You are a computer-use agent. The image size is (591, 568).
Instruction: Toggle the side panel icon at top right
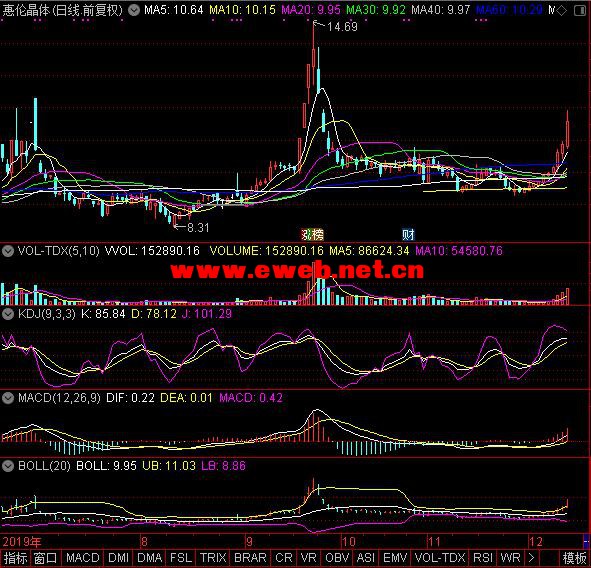[580, 10]
